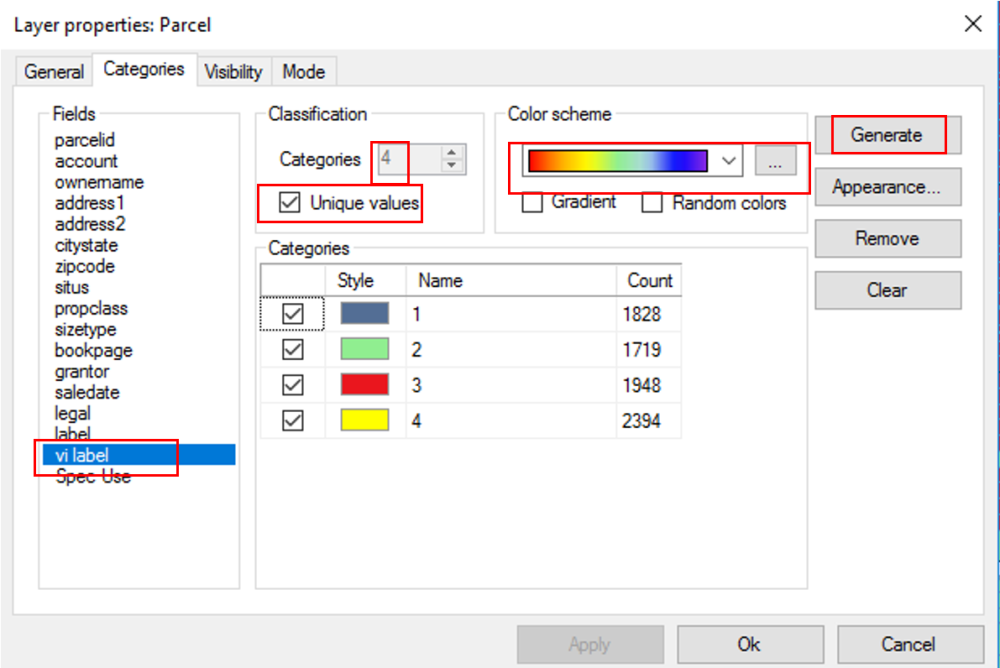Uncheck category 3 in the list
1000x668 pixels.
click(x=292, y=384)
